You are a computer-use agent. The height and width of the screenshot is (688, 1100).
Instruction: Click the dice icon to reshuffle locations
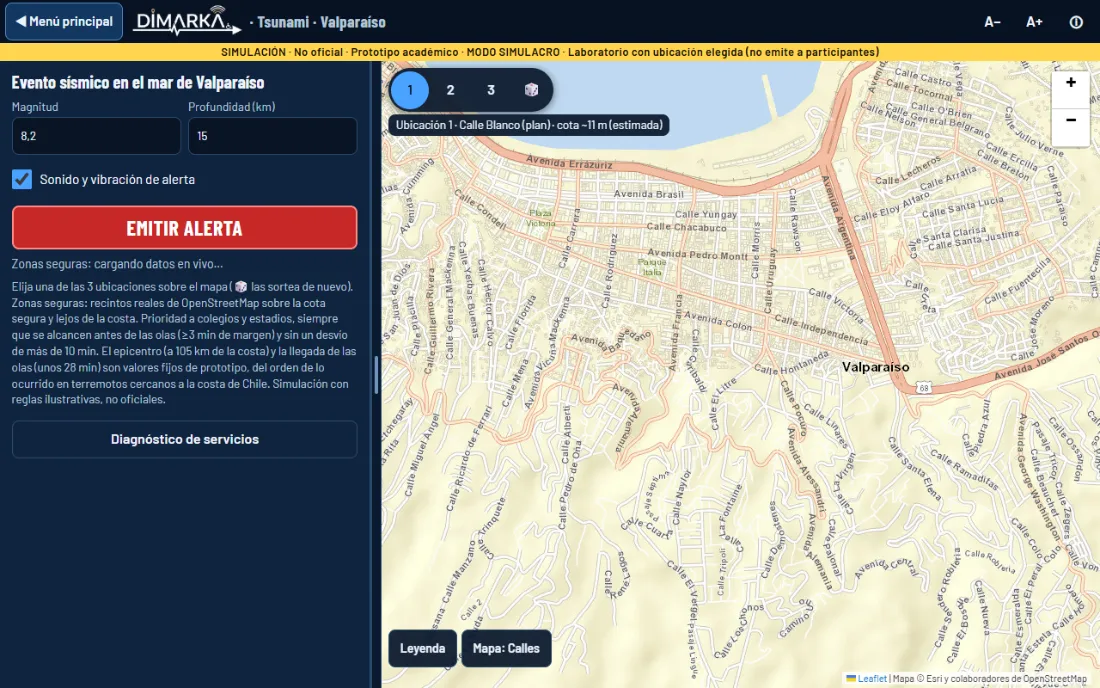(531, 90)
